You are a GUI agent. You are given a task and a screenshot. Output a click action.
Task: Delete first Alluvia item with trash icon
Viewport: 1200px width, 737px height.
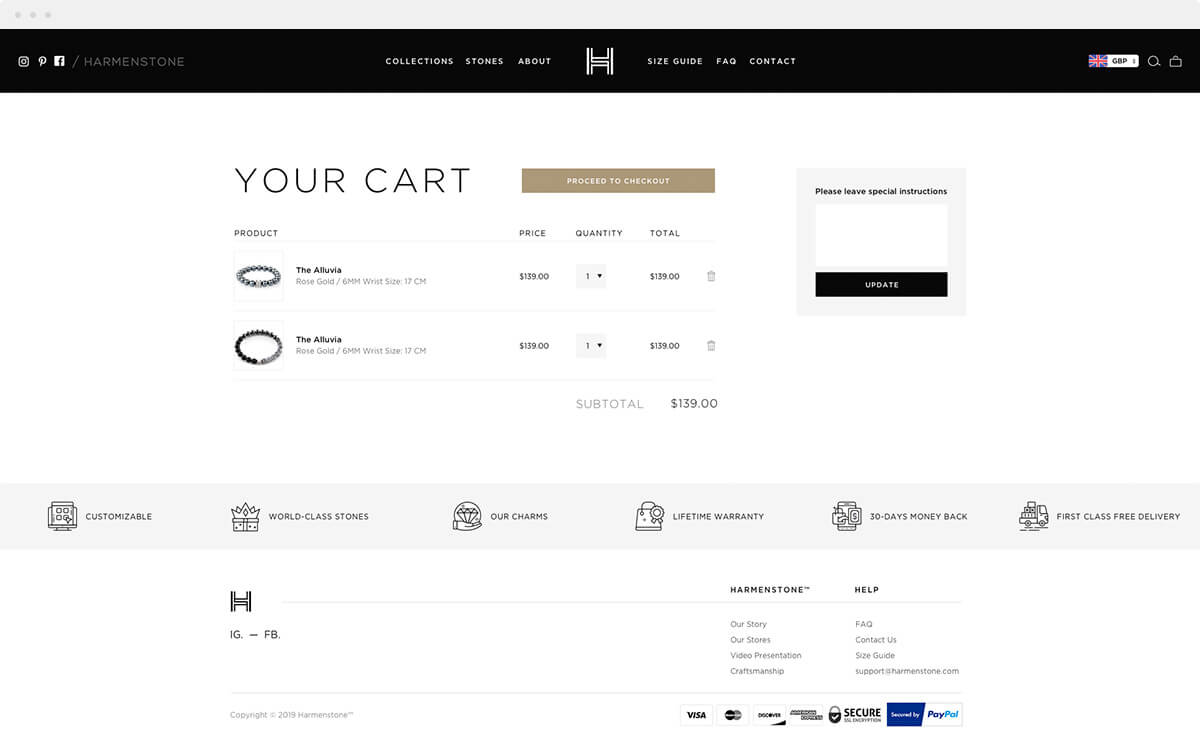click(711, 276)
